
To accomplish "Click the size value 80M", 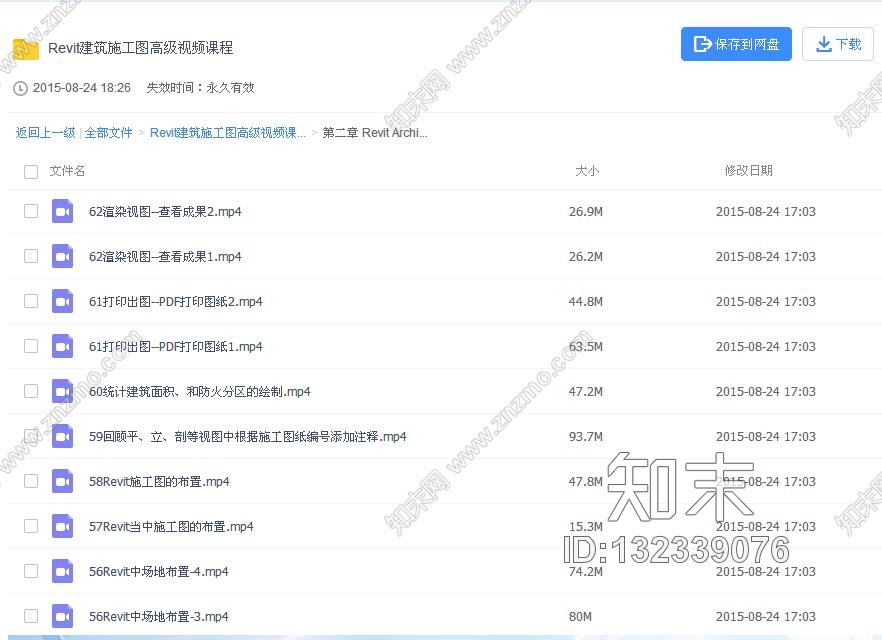I will [580, 616].
